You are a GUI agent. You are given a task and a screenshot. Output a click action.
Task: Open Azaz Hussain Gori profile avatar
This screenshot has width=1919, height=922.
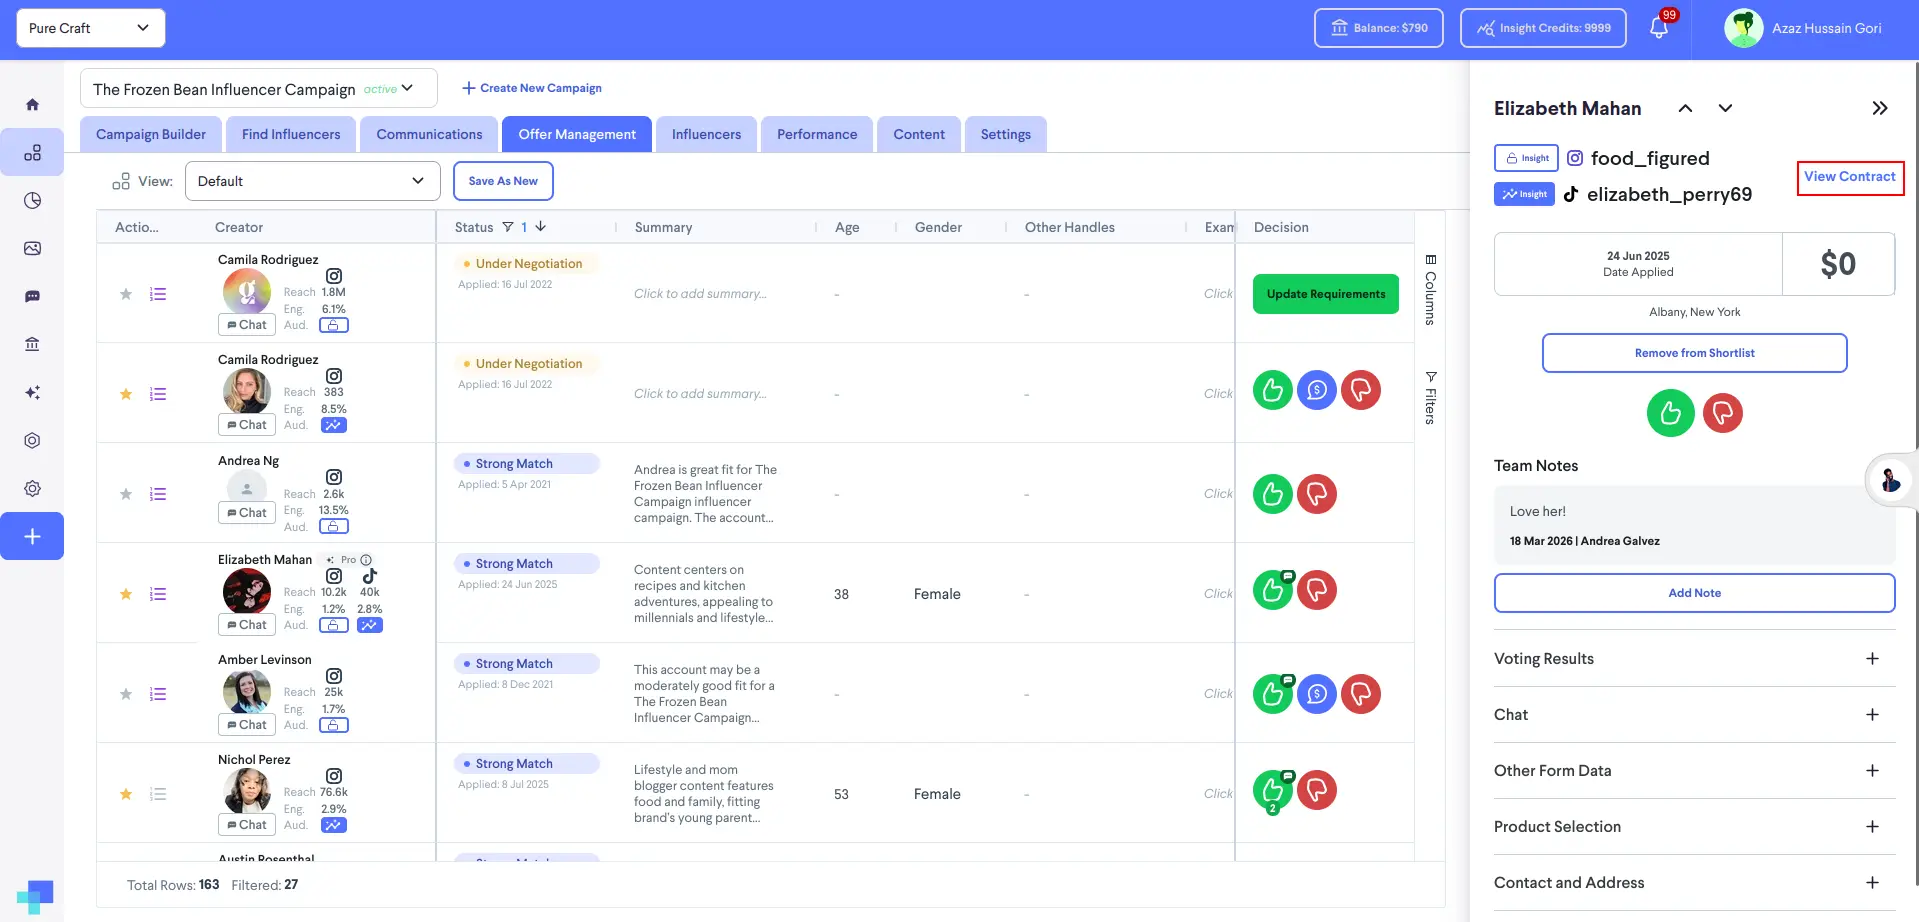1744,28
